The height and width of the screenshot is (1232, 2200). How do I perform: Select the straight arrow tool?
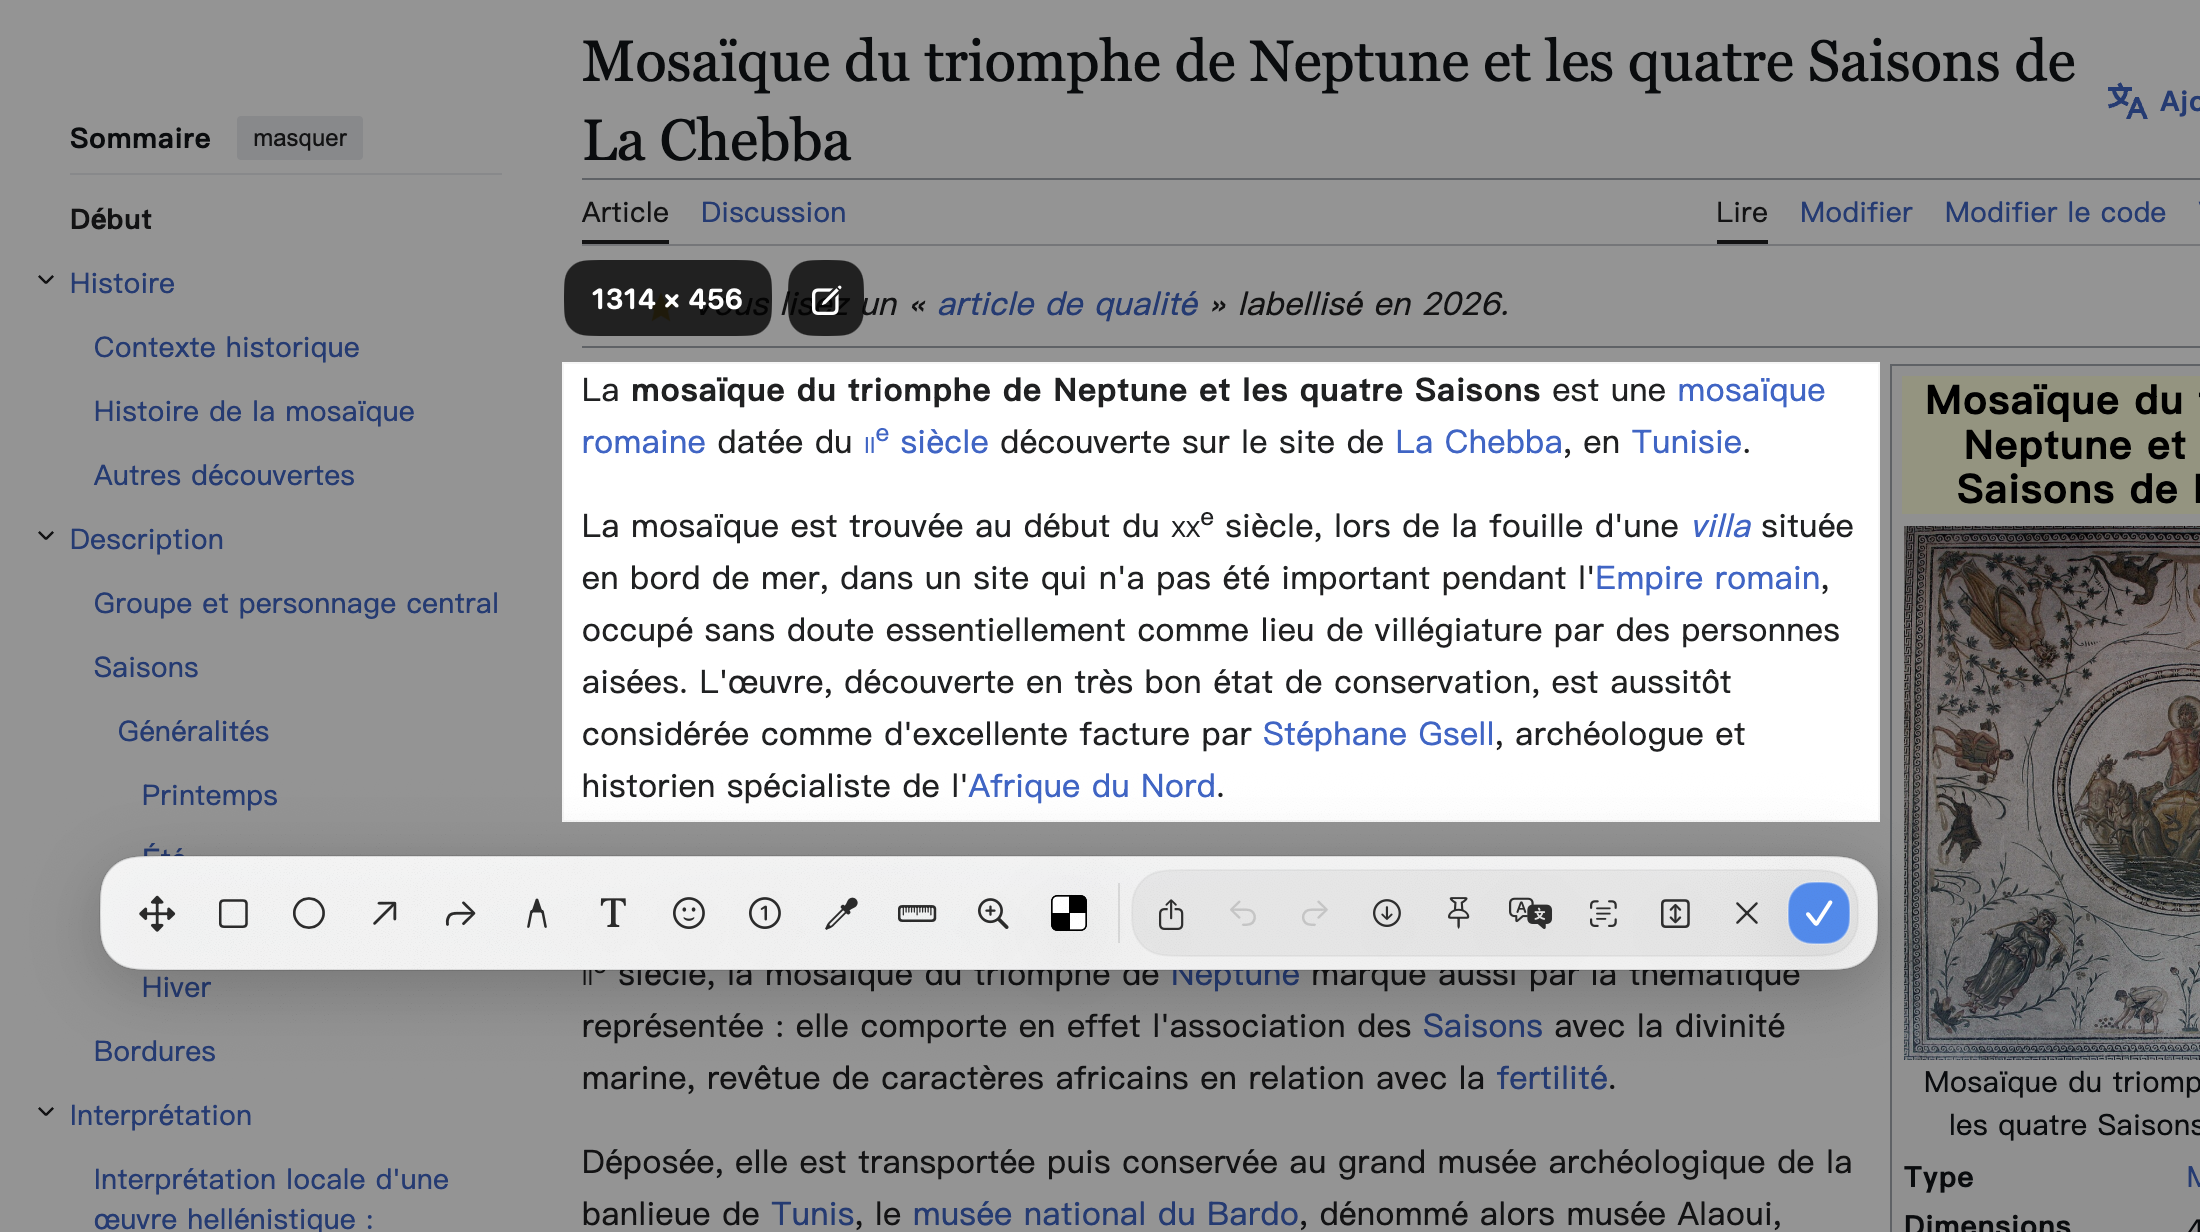[385, 913]
